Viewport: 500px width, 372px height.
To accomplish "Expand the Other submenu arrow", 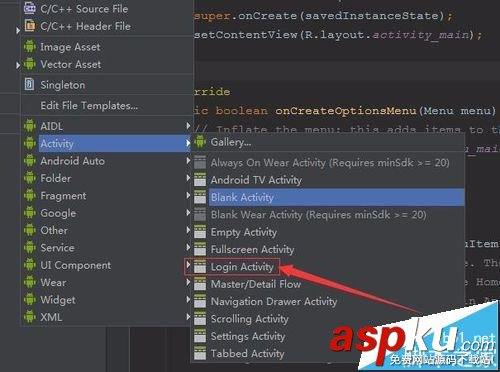I will (188, 230).
